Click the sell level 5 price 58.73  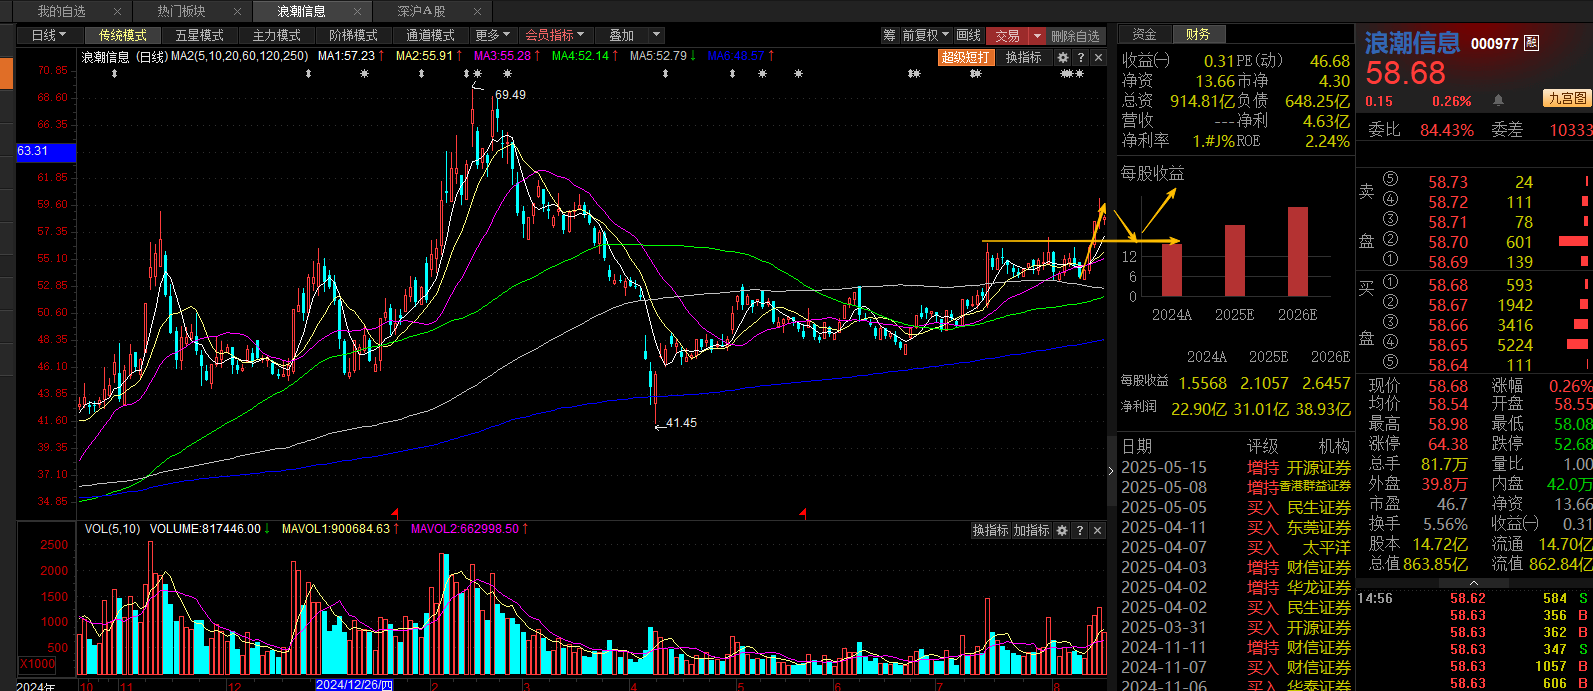point(1448,182)
